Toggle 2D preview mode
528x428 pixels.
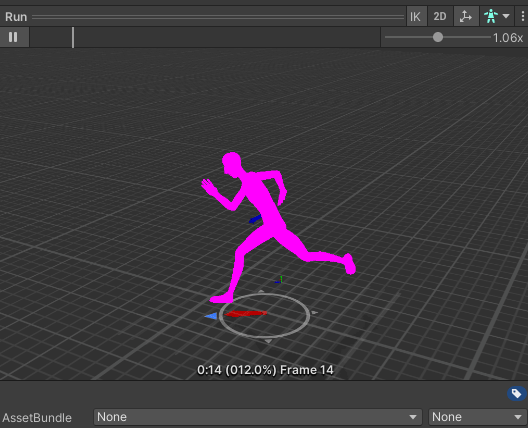click(439, 16)
